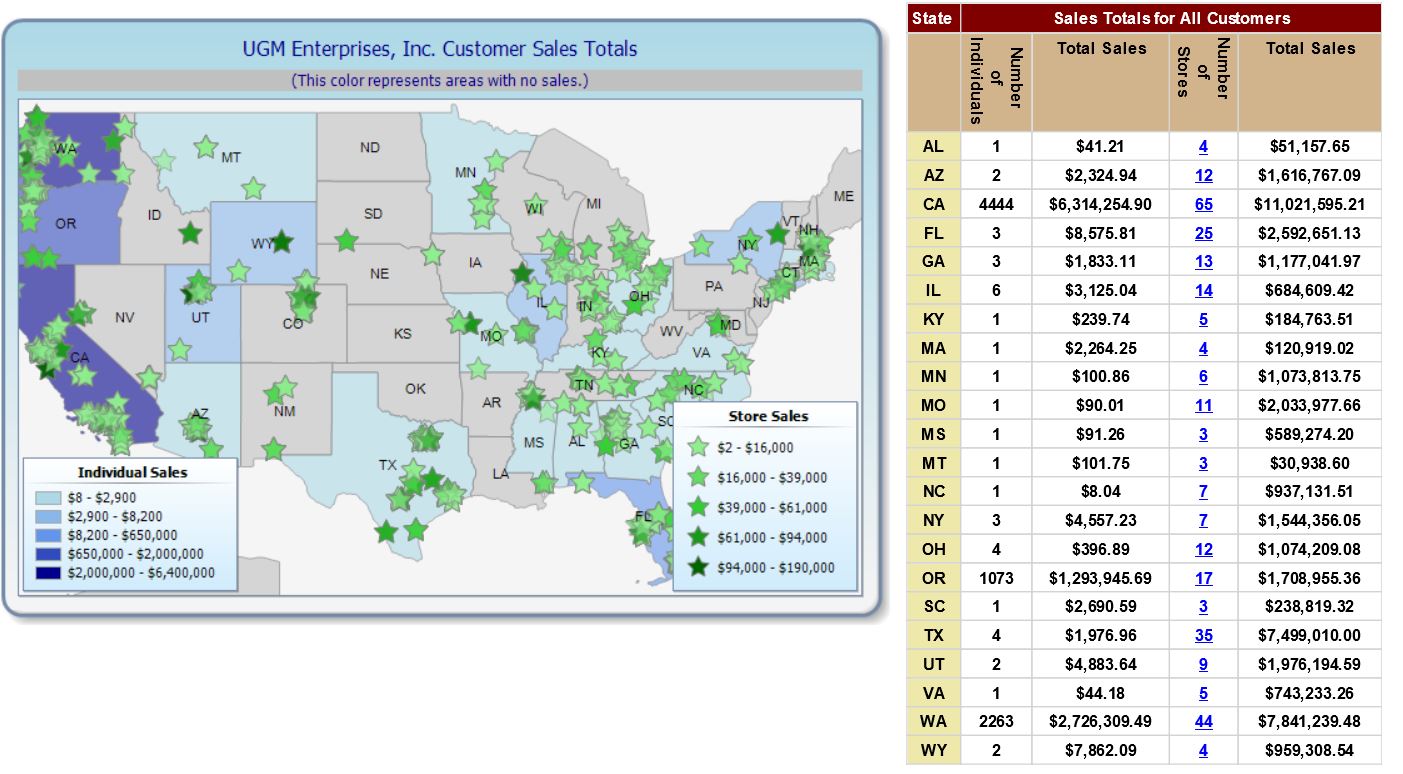1403x774 pixels.
Task: Click the $11,021,595.21 store sales cell
Action: pyautogui.click(x=1309, y=204)
